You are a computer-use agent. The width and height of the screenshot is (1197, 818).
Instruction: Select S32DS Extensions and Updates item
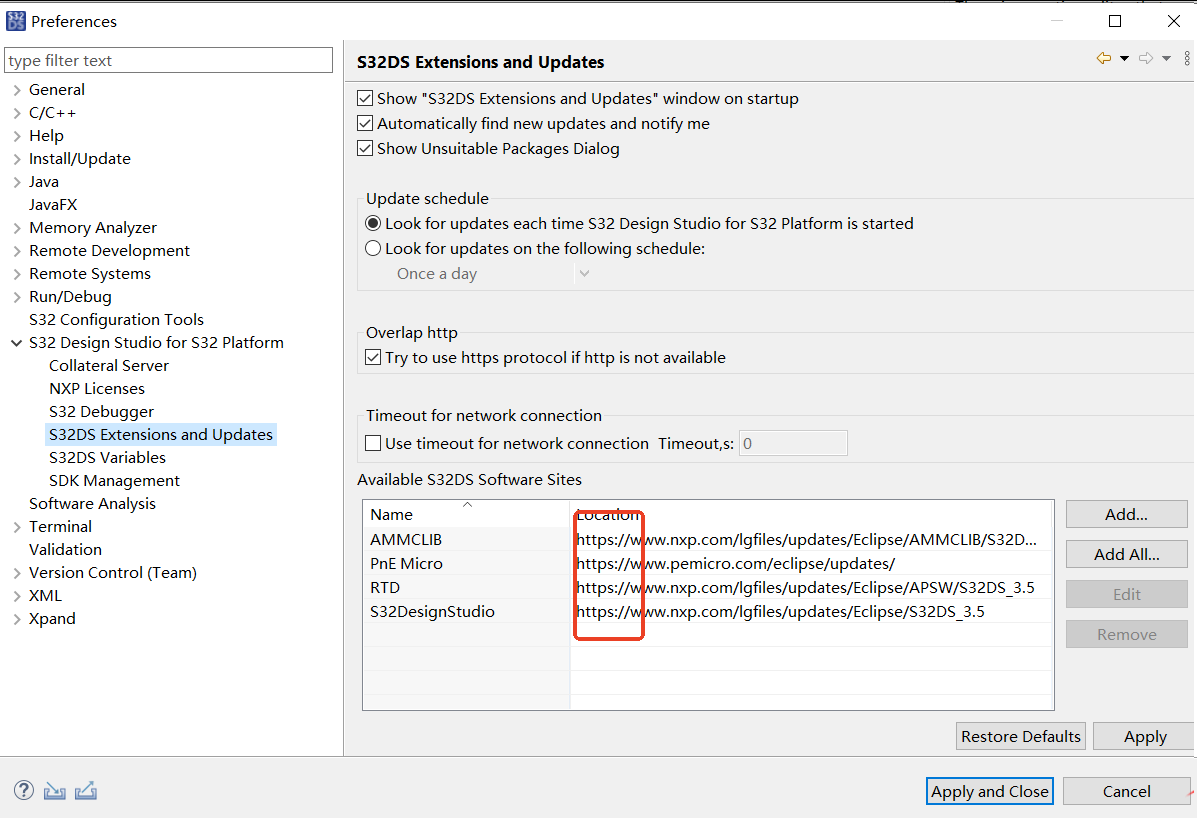coord(160,434)
